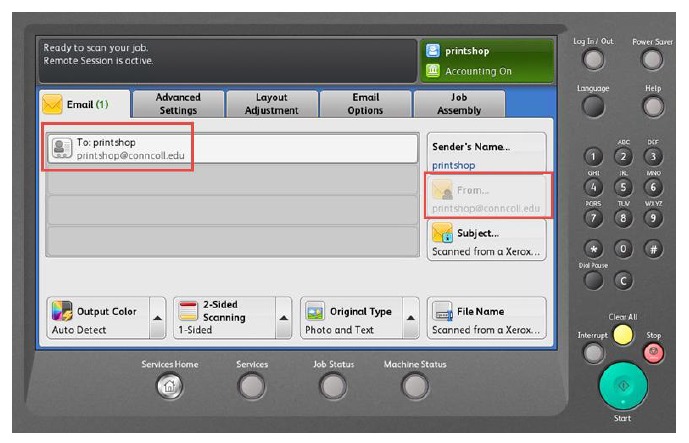Tap keypad number 1
The width and height of the screenshot is (689, 443).
[593, 157]
